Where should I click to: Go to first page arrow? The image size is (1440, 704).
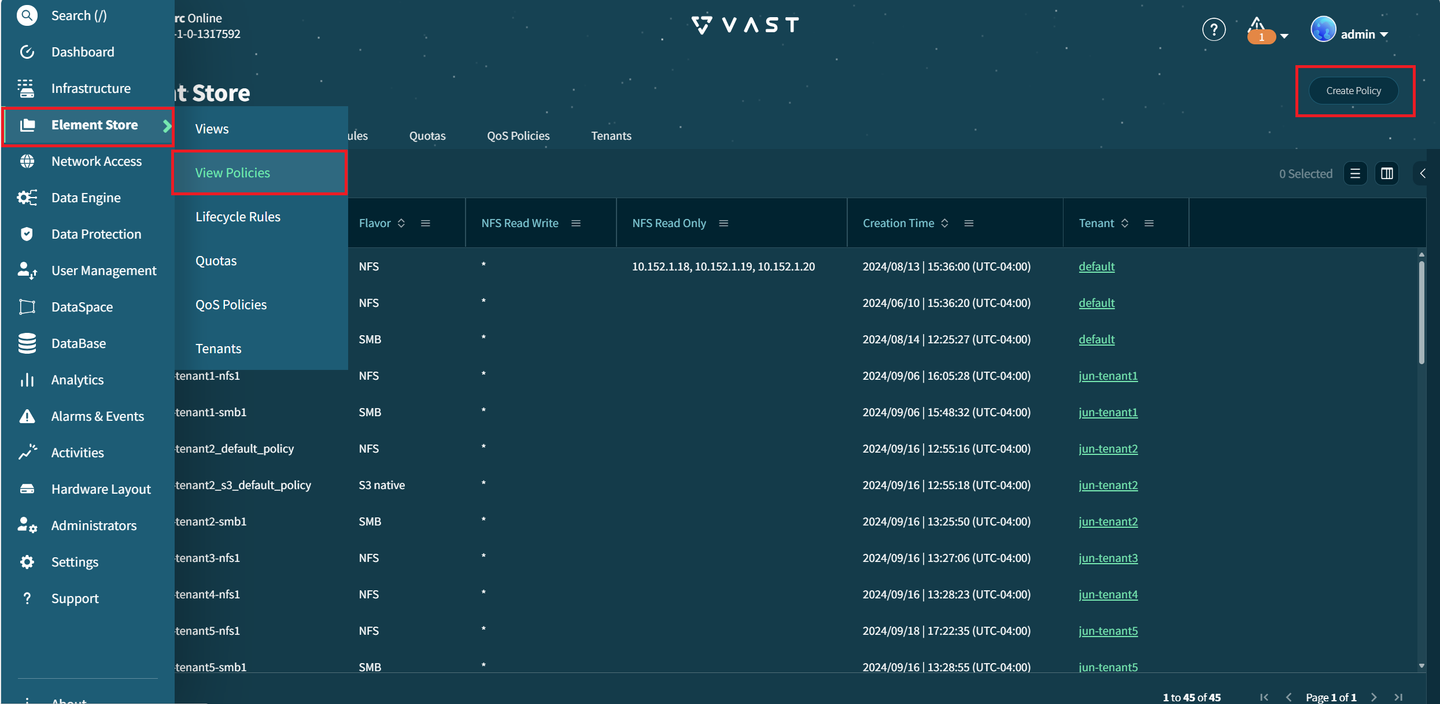point(1265,697)
